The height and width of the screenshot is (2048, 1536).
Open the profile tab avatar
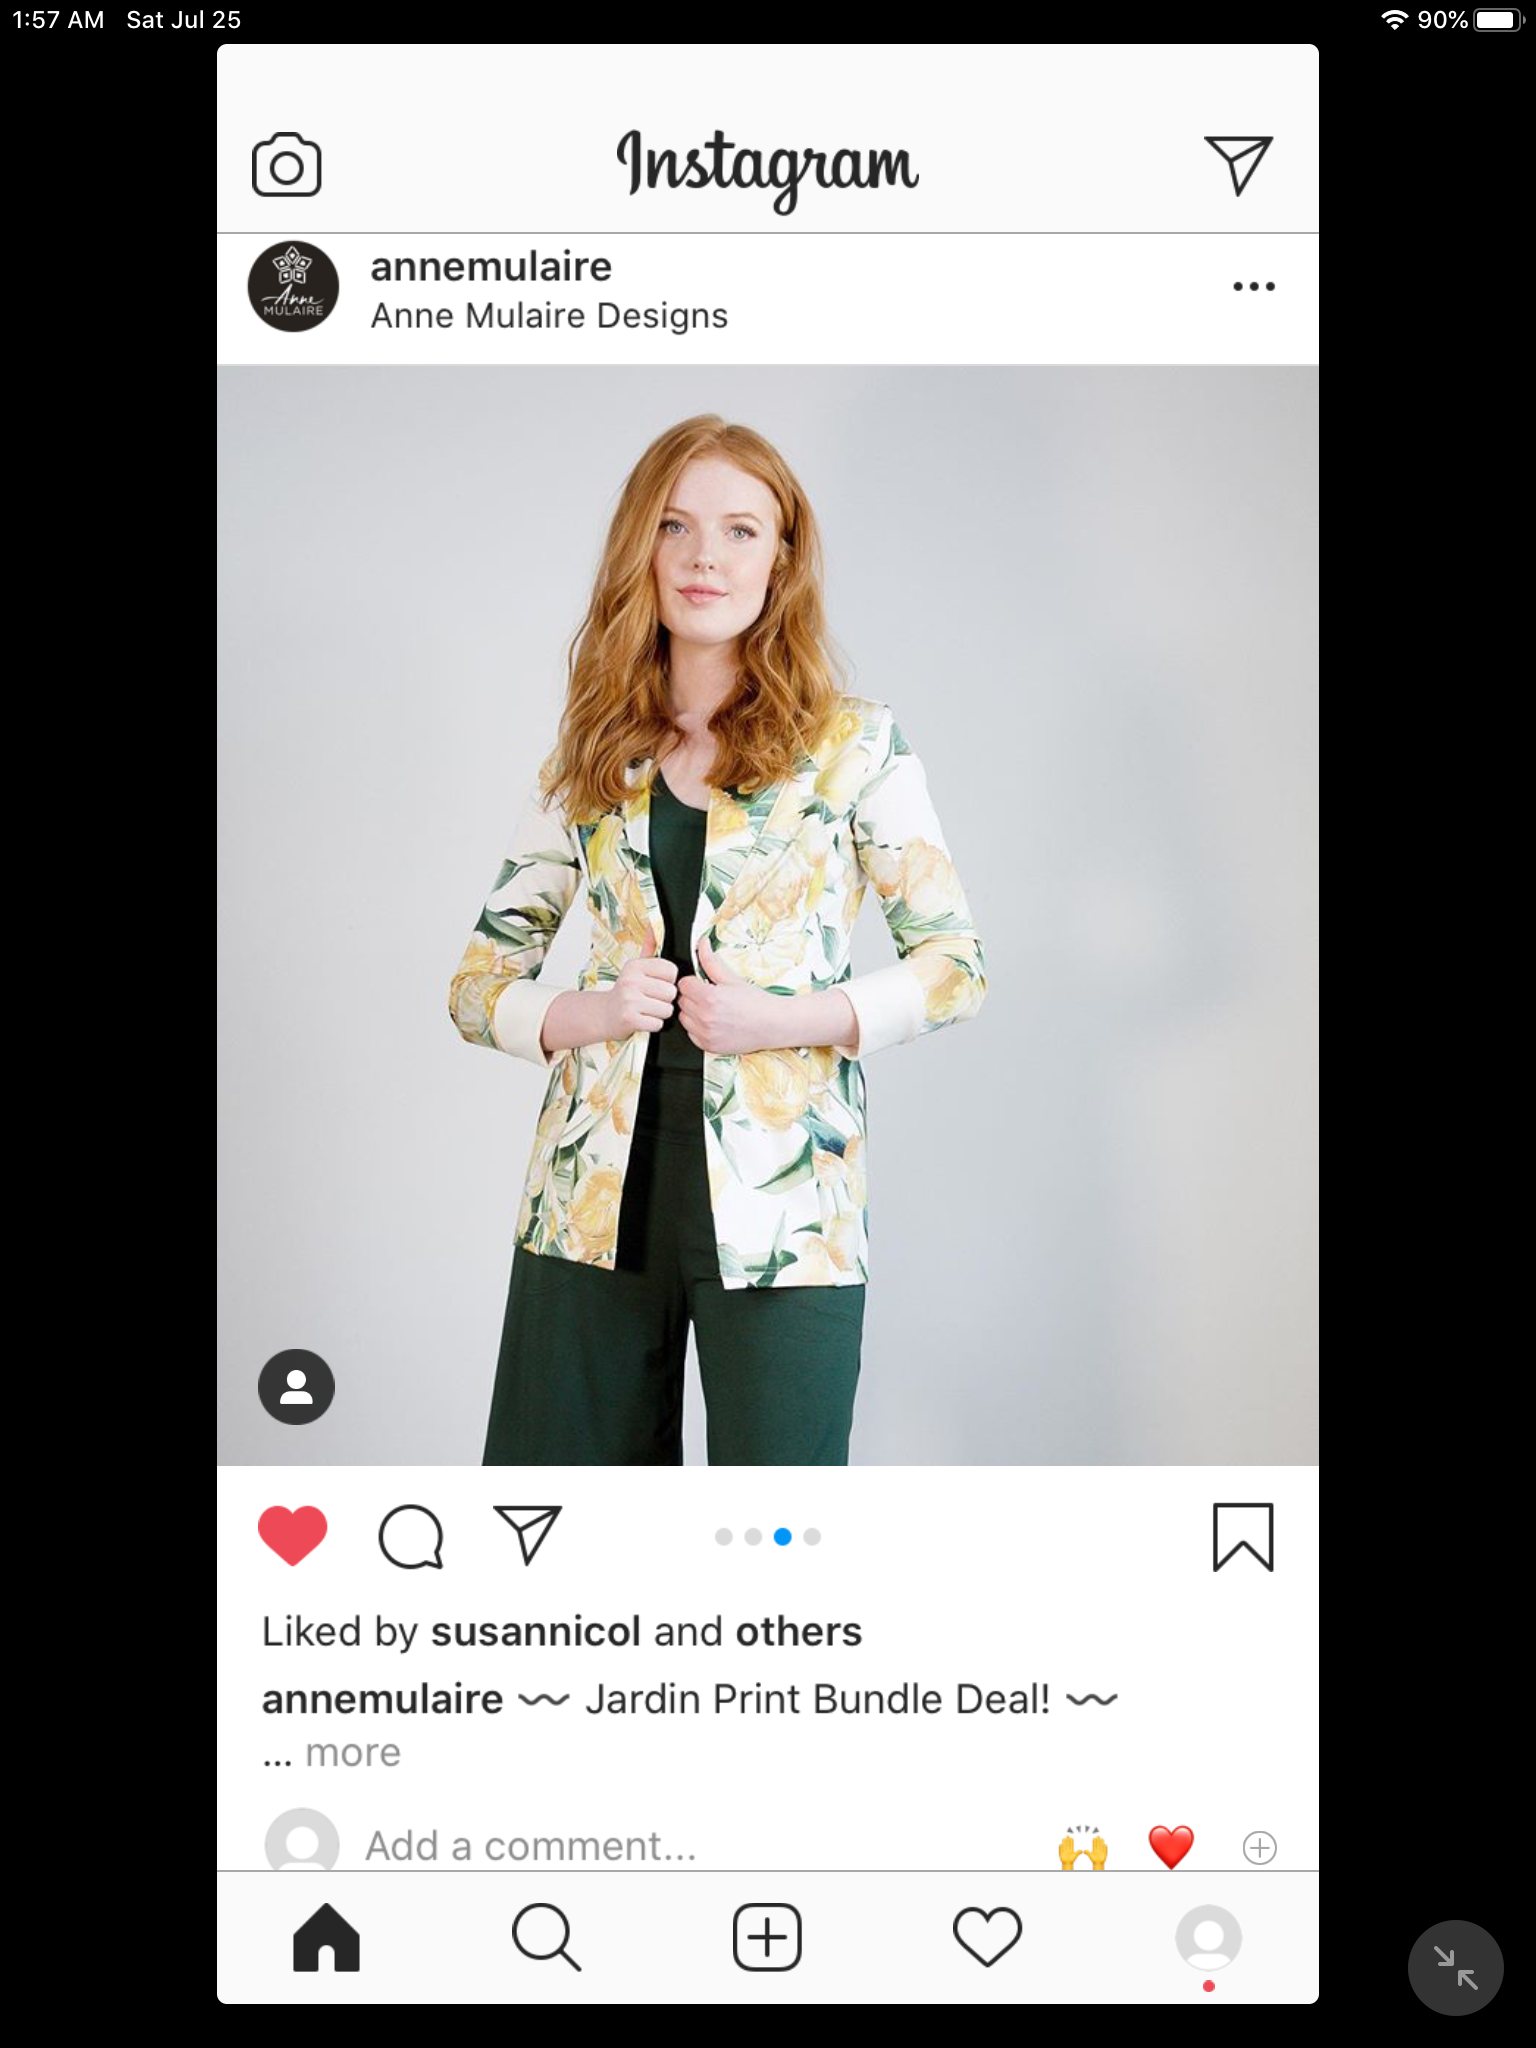[1208, 1937]
